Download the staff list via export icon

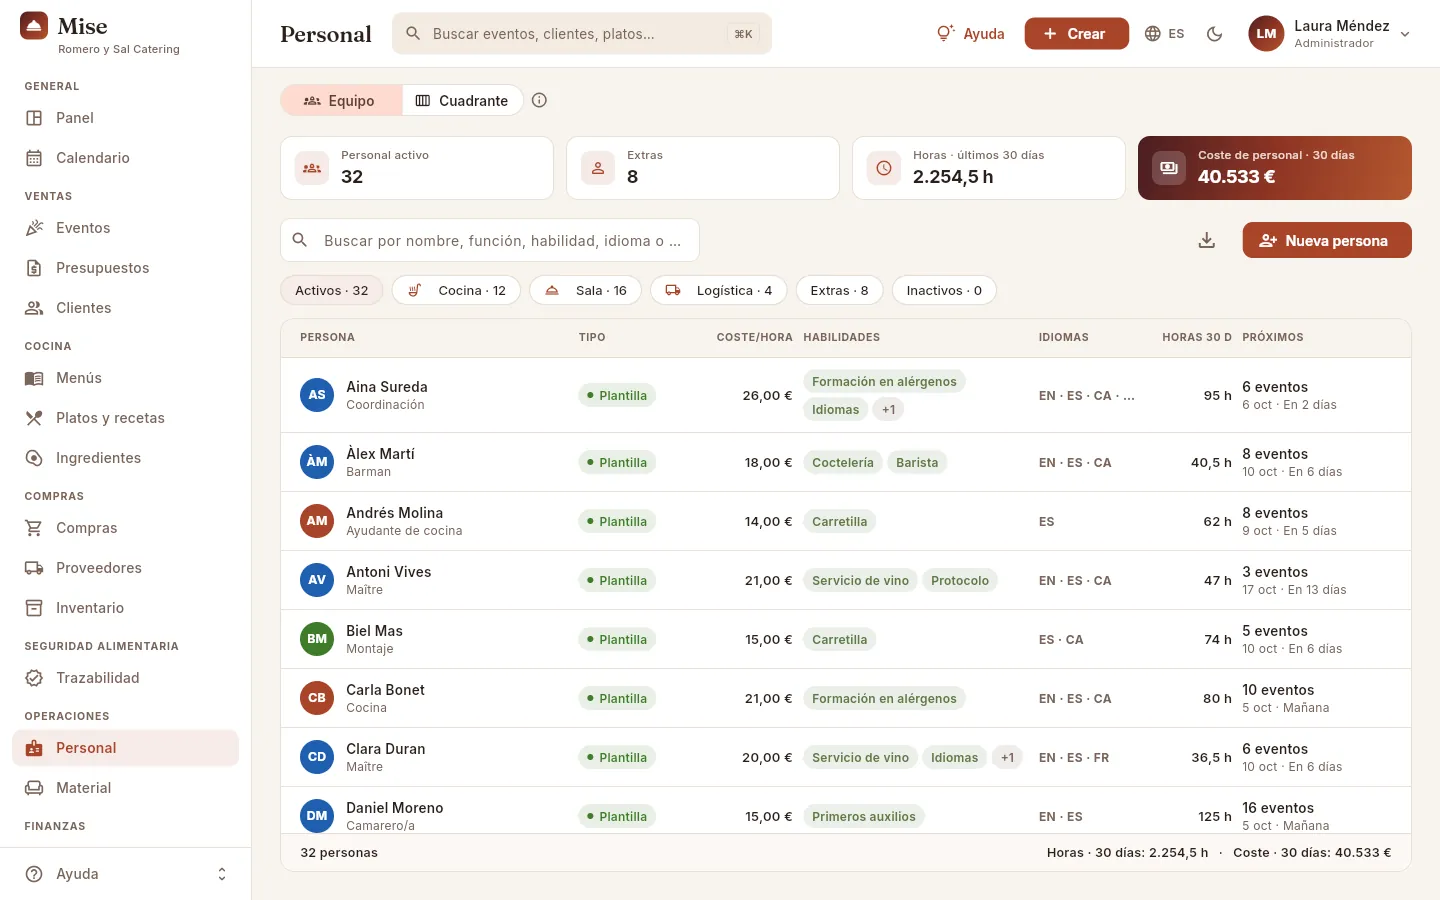(1207, 240)
